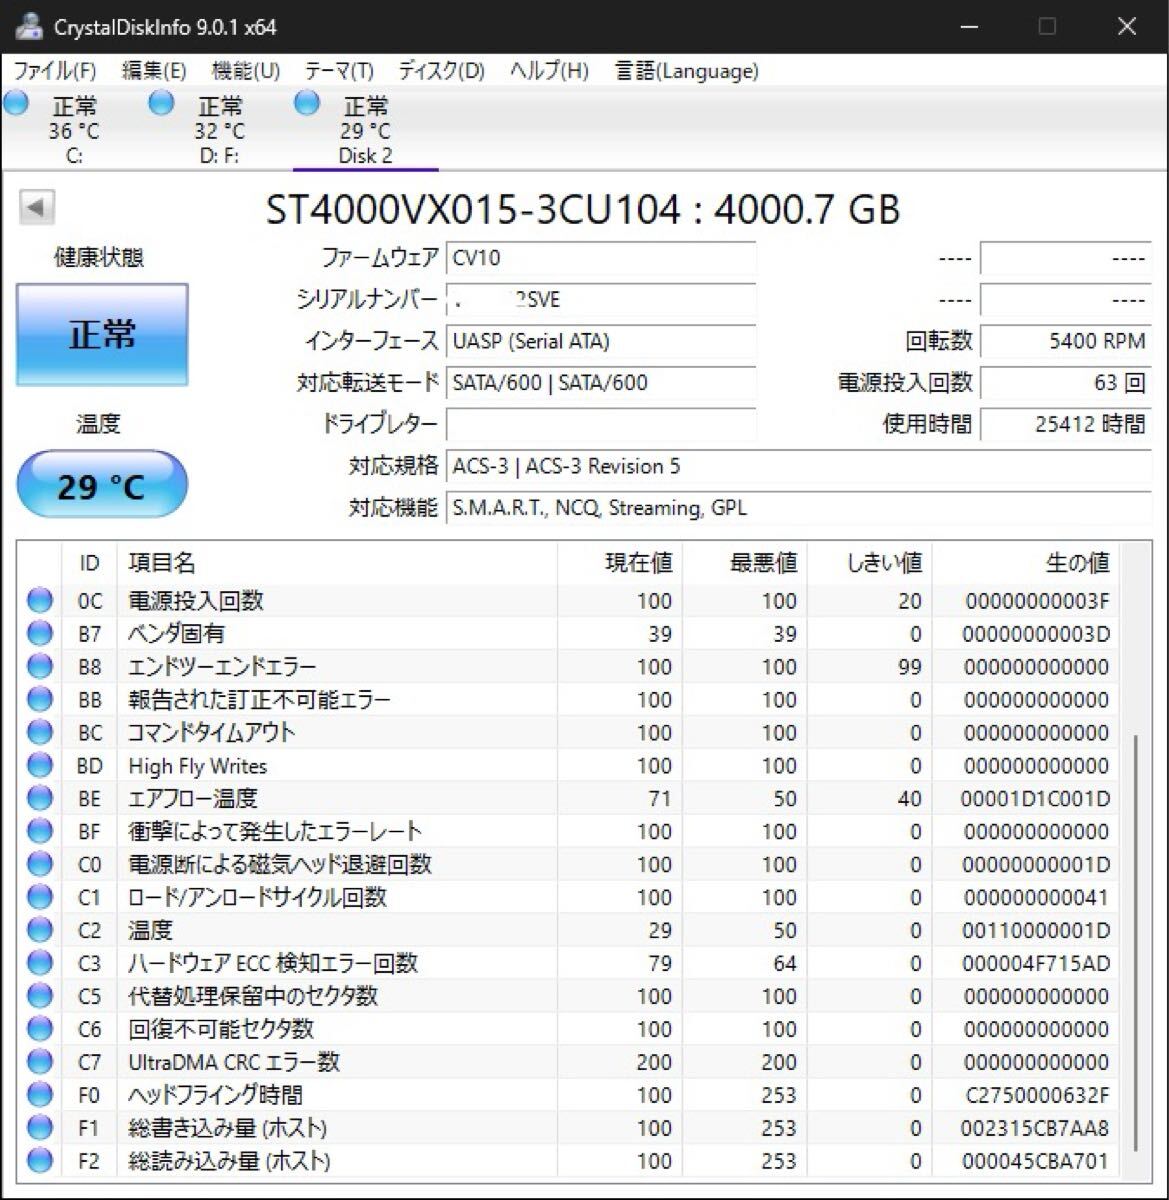Click the ファームウェア field showing CV10
This screenshot has width=1169, height=1200.
[x=600, y=258]
